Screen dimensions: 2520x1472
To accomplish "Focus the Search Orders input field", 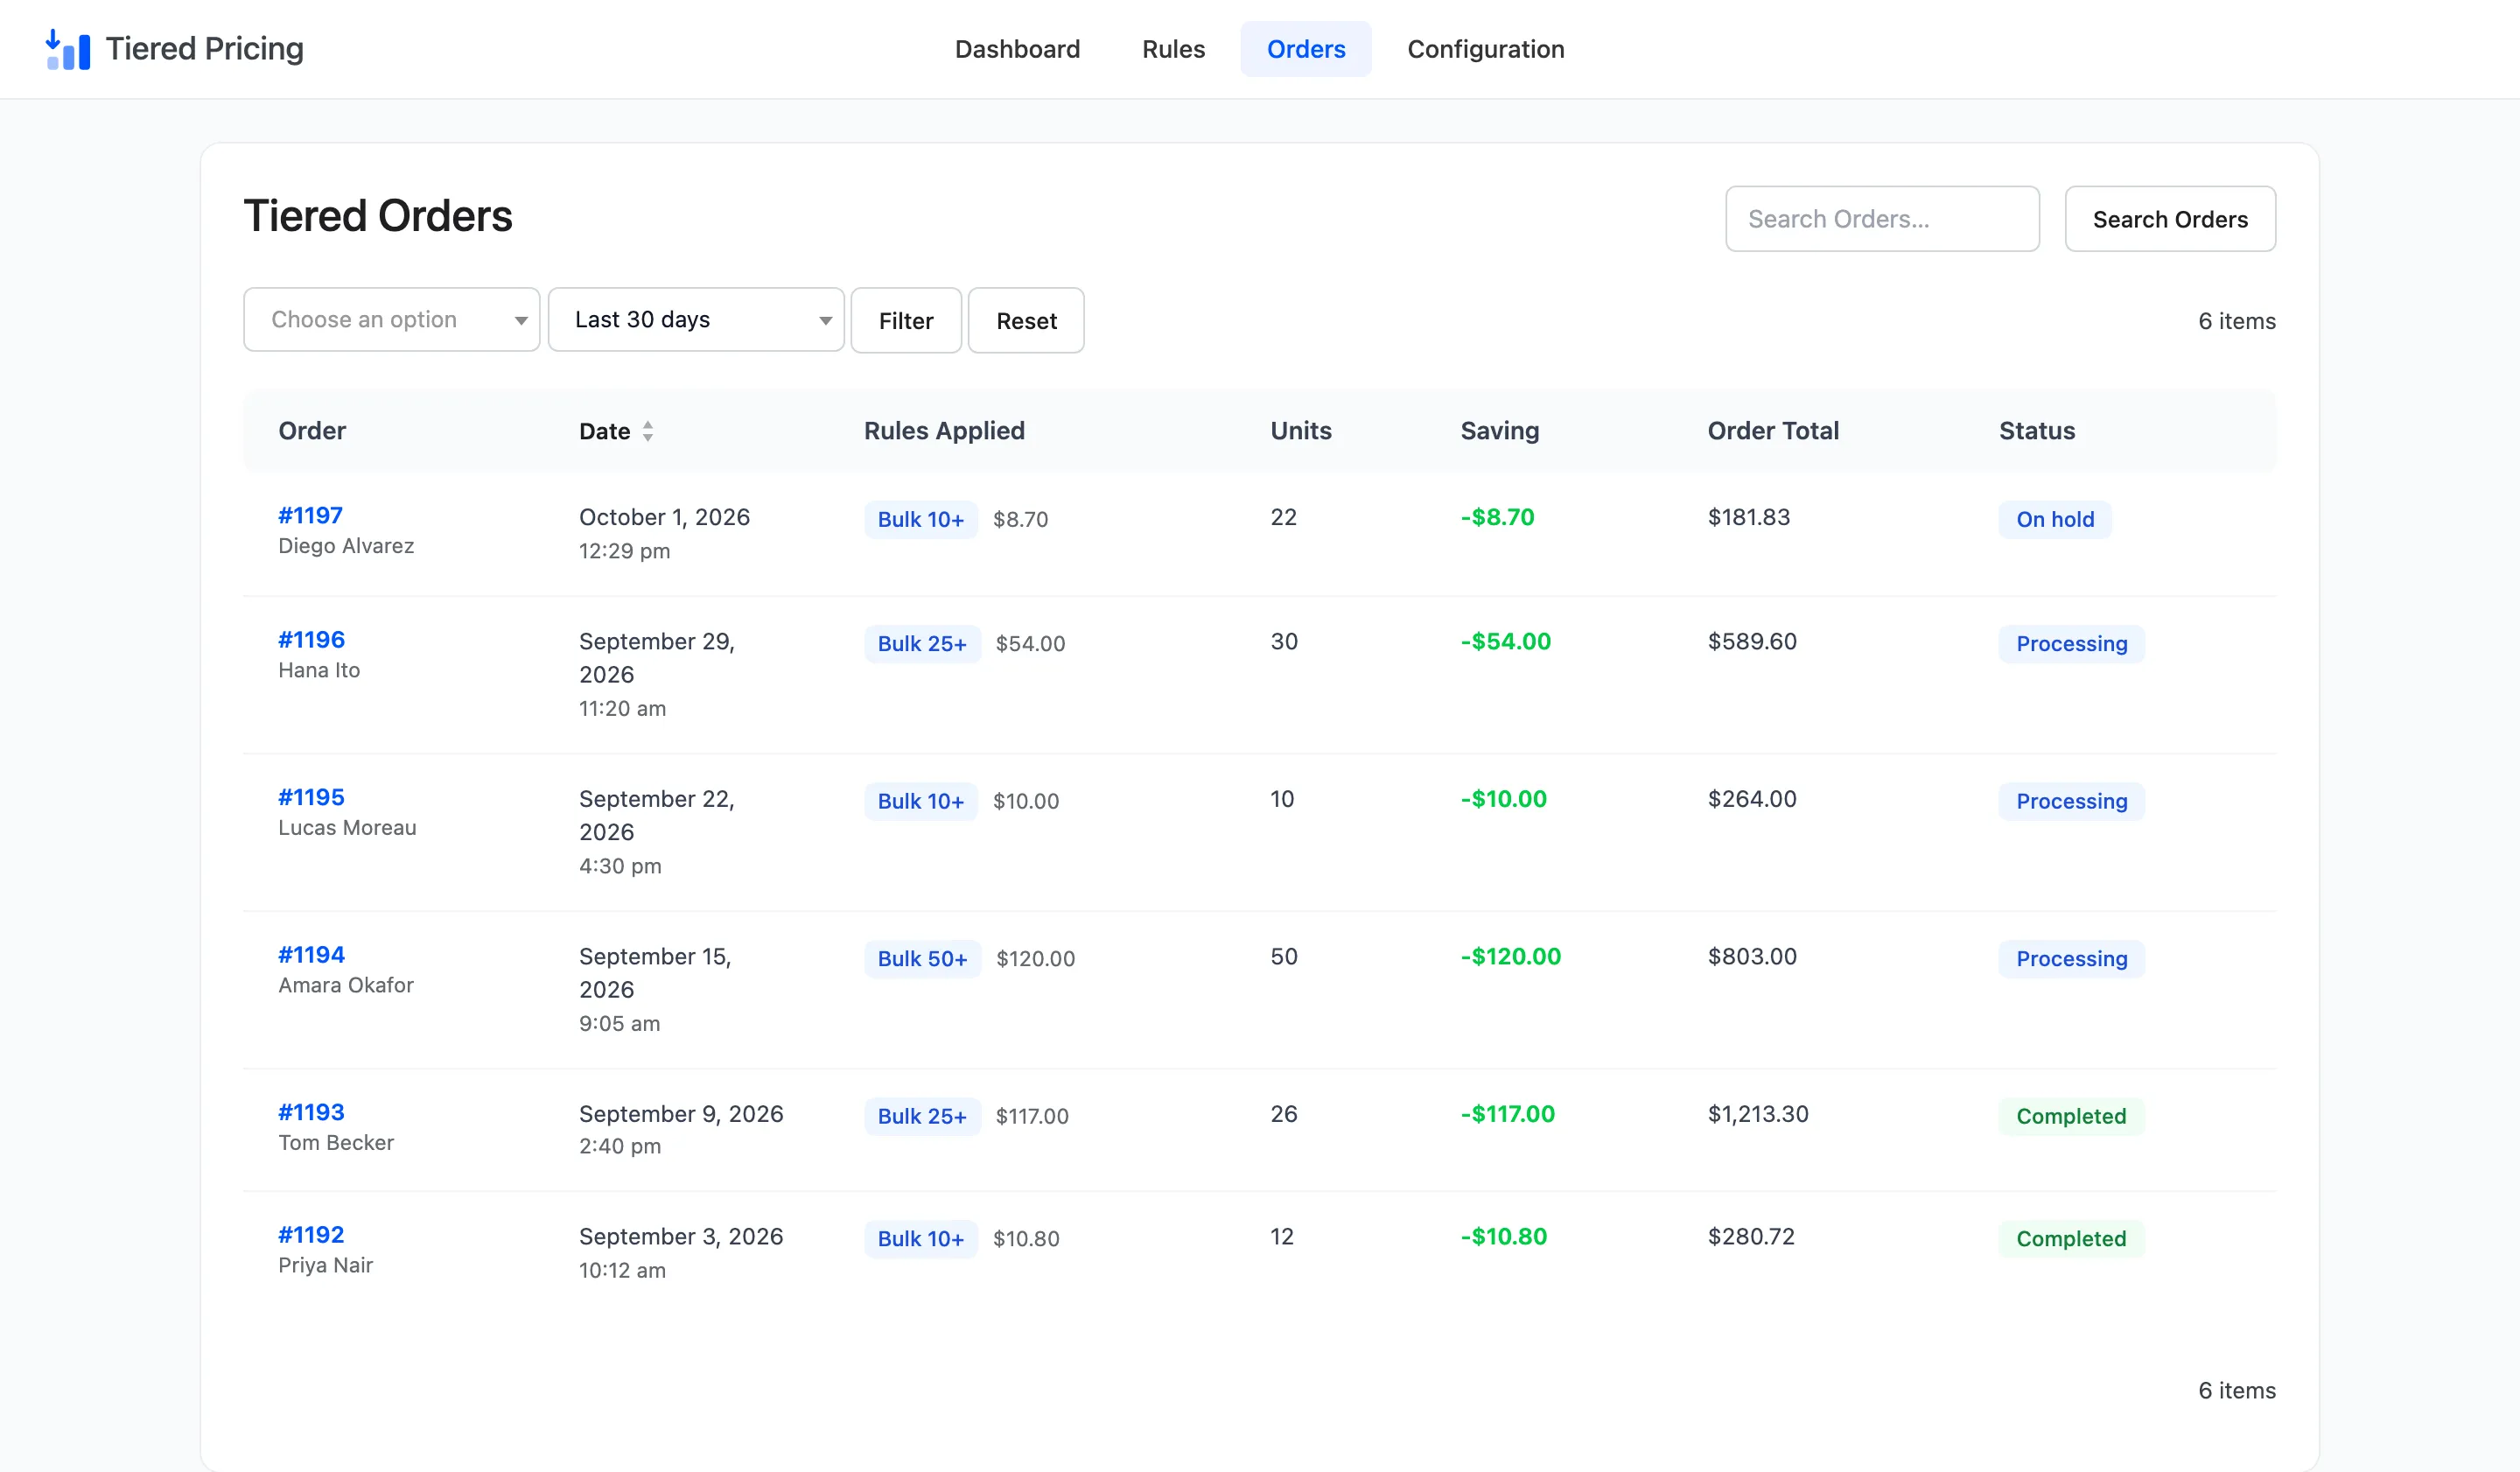I will pos(1882,219).
